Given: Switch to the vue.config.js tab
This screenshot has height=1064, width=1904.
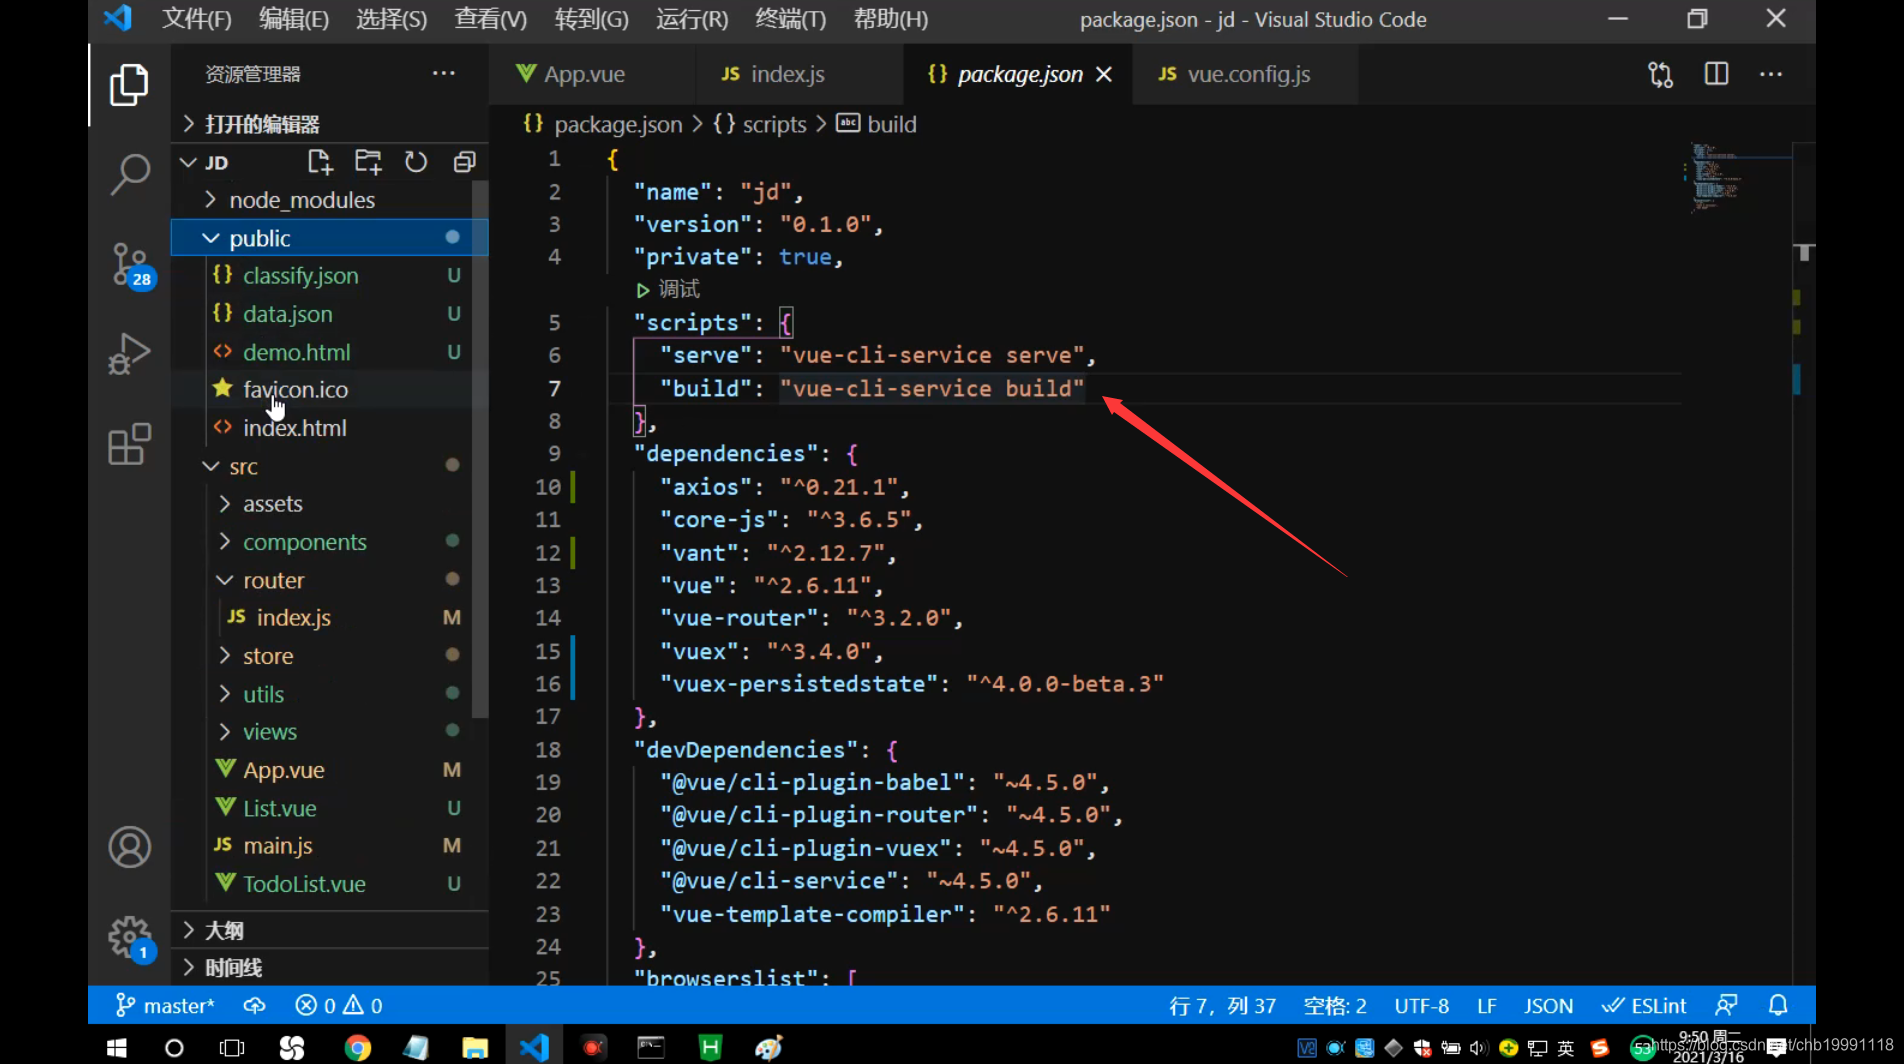Looking at the screenshot, I should tap(1246, 74).
